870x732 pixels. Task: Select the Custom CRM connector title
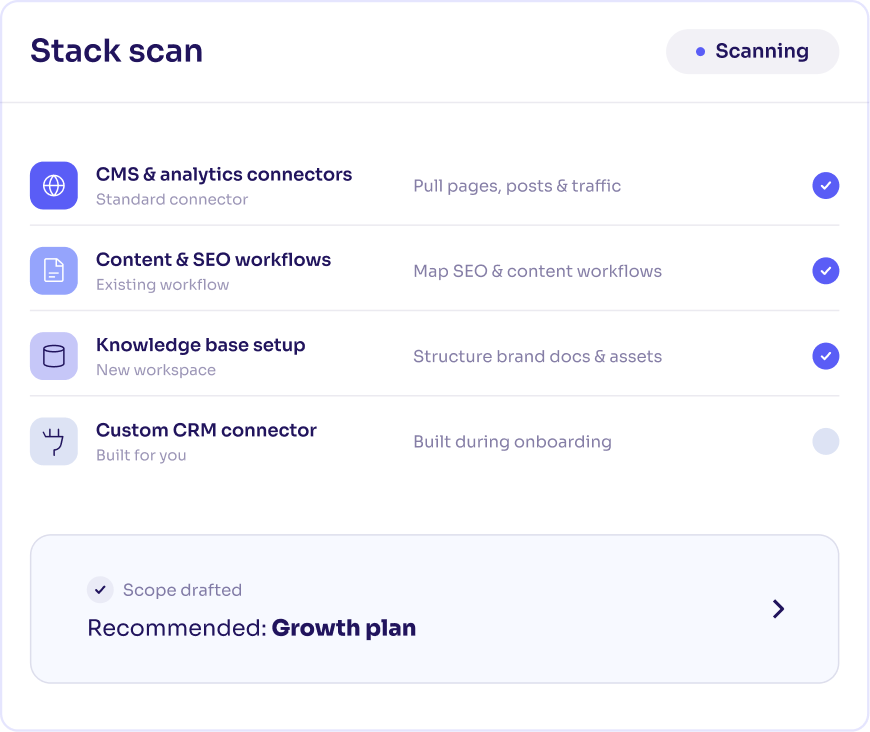coord(206,431)
